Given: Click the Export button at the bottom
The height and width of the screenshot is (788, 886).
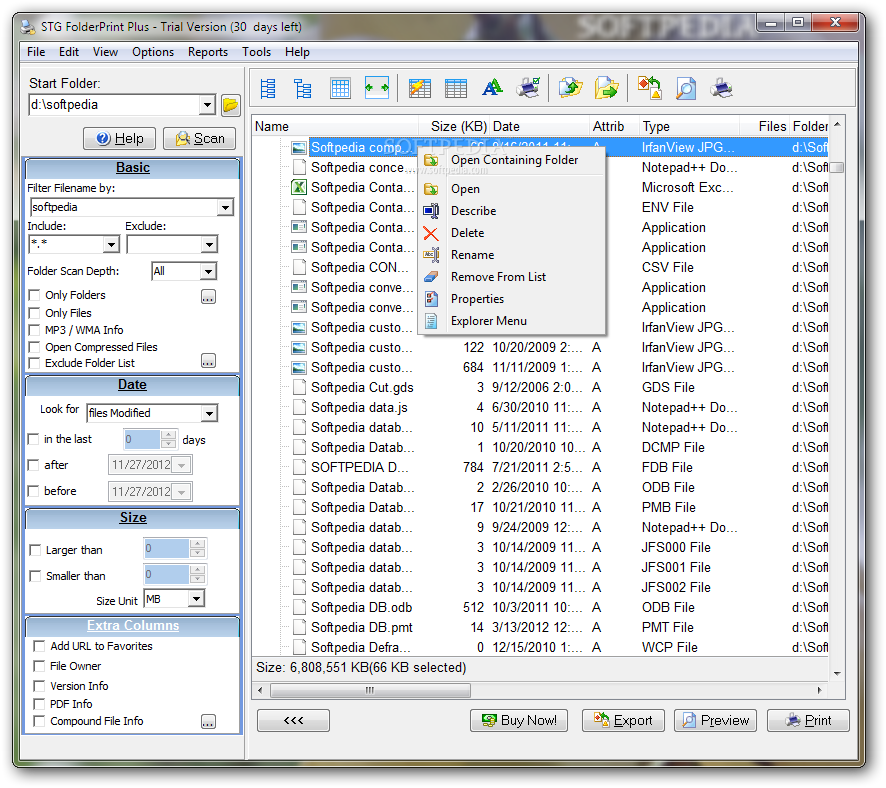Looking at the screenshot, I should (623, 720).
